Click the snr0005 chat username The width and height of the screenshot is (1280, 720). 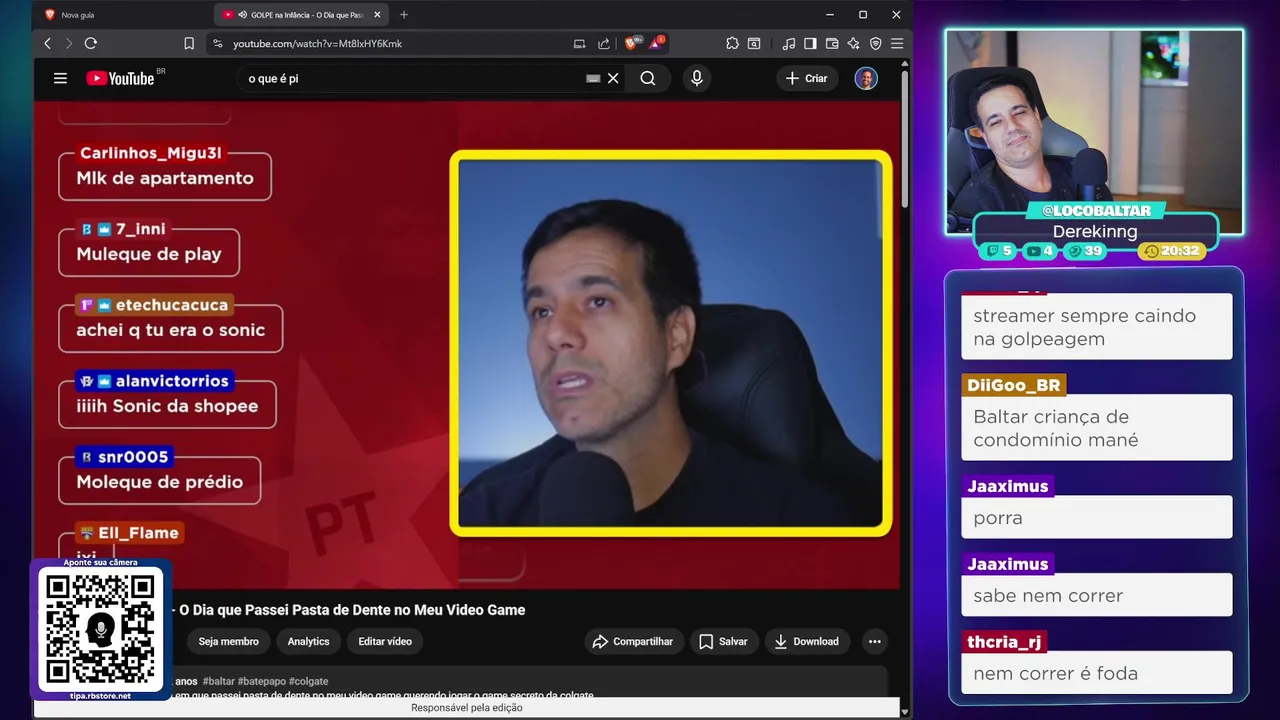pyautogui.click(x=133, y=457)
